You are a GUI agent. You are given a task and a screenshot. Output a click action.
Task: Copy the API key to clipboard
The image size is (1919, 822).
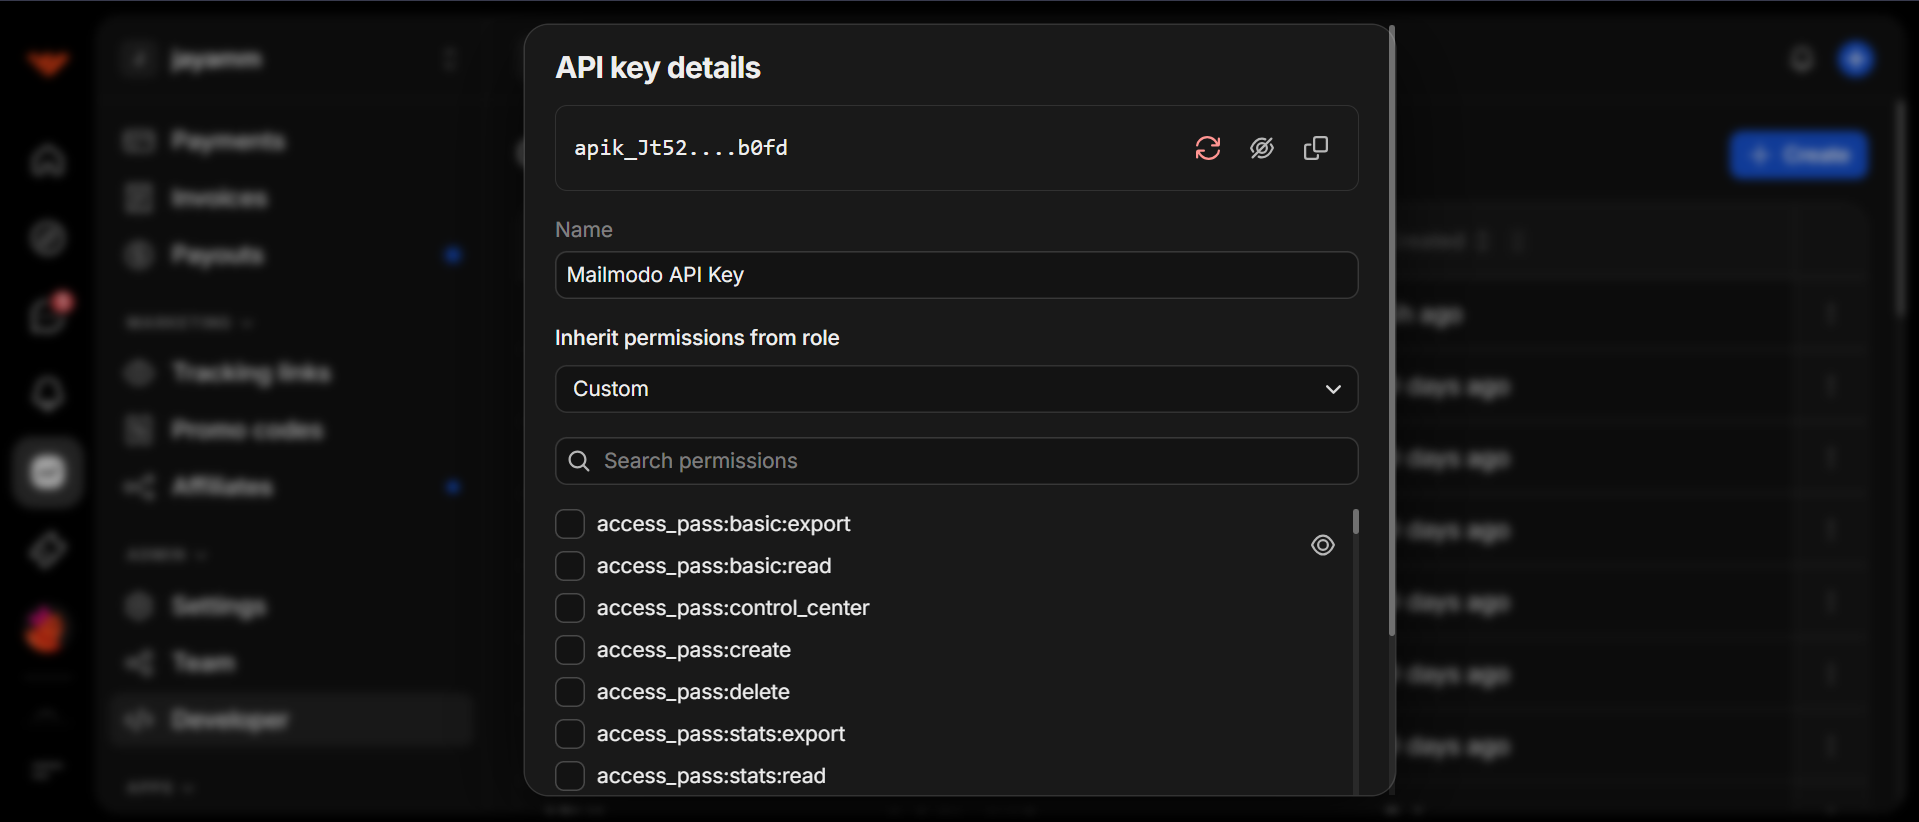(x=1315, y=148)
